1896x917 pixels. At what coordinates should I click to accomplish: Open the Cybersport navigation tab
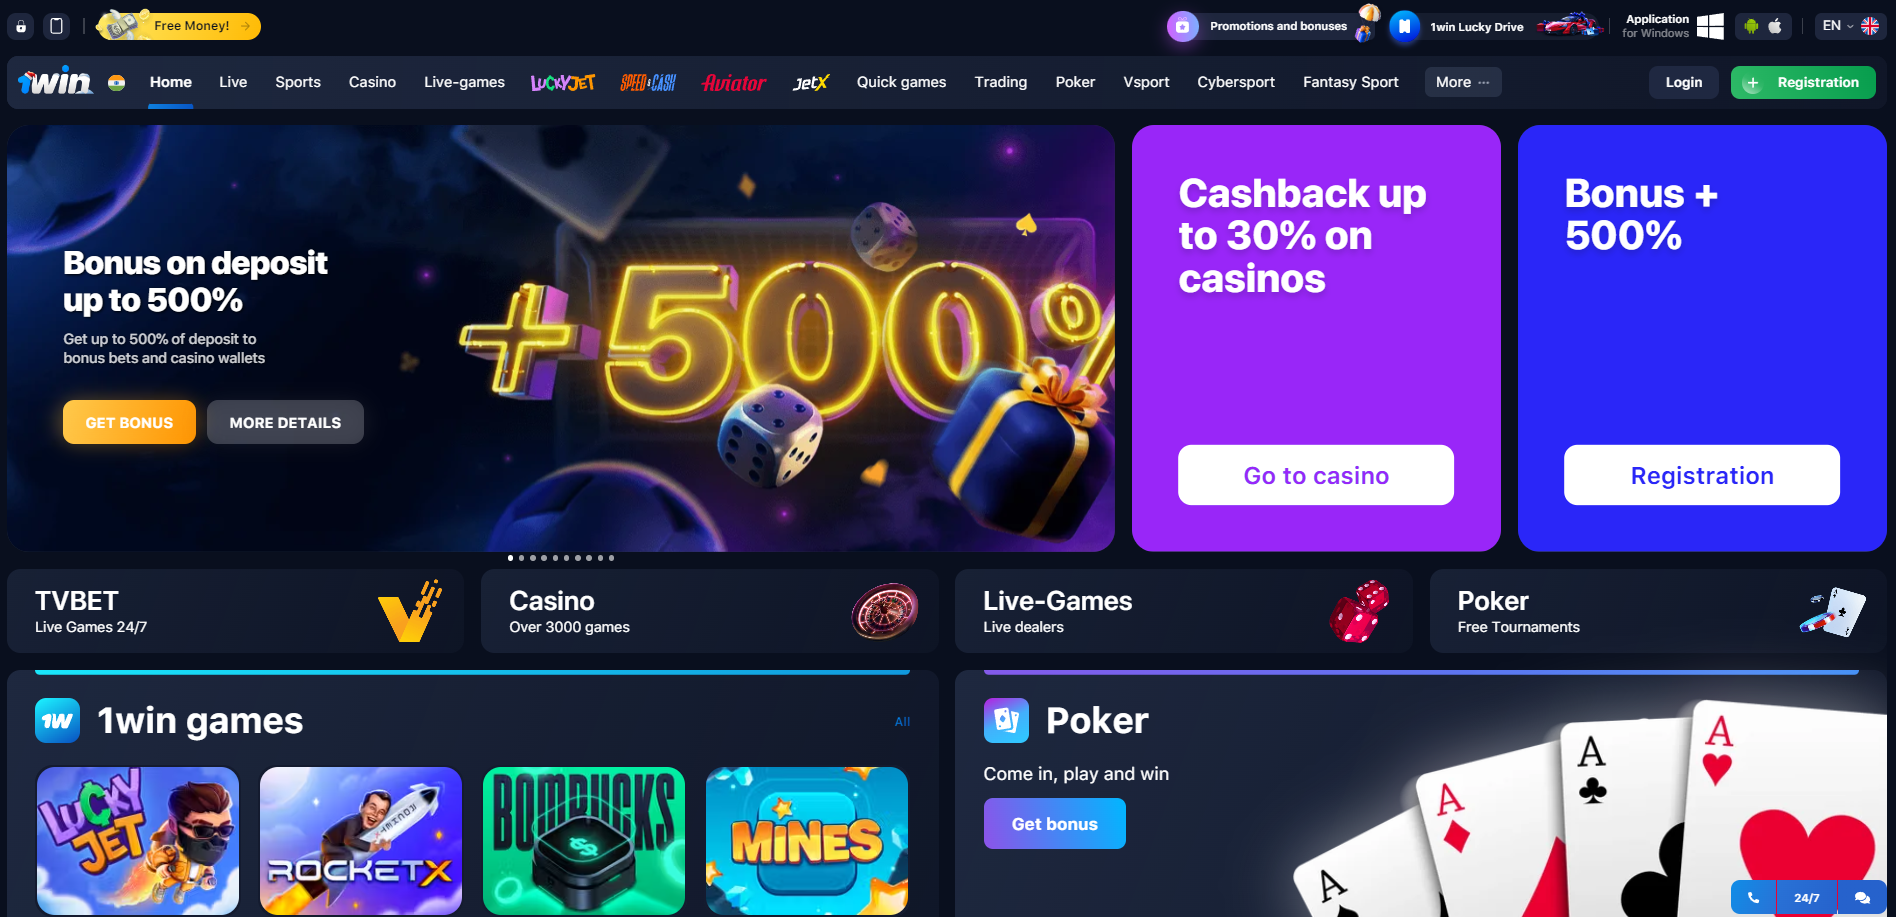(1236, 82)
